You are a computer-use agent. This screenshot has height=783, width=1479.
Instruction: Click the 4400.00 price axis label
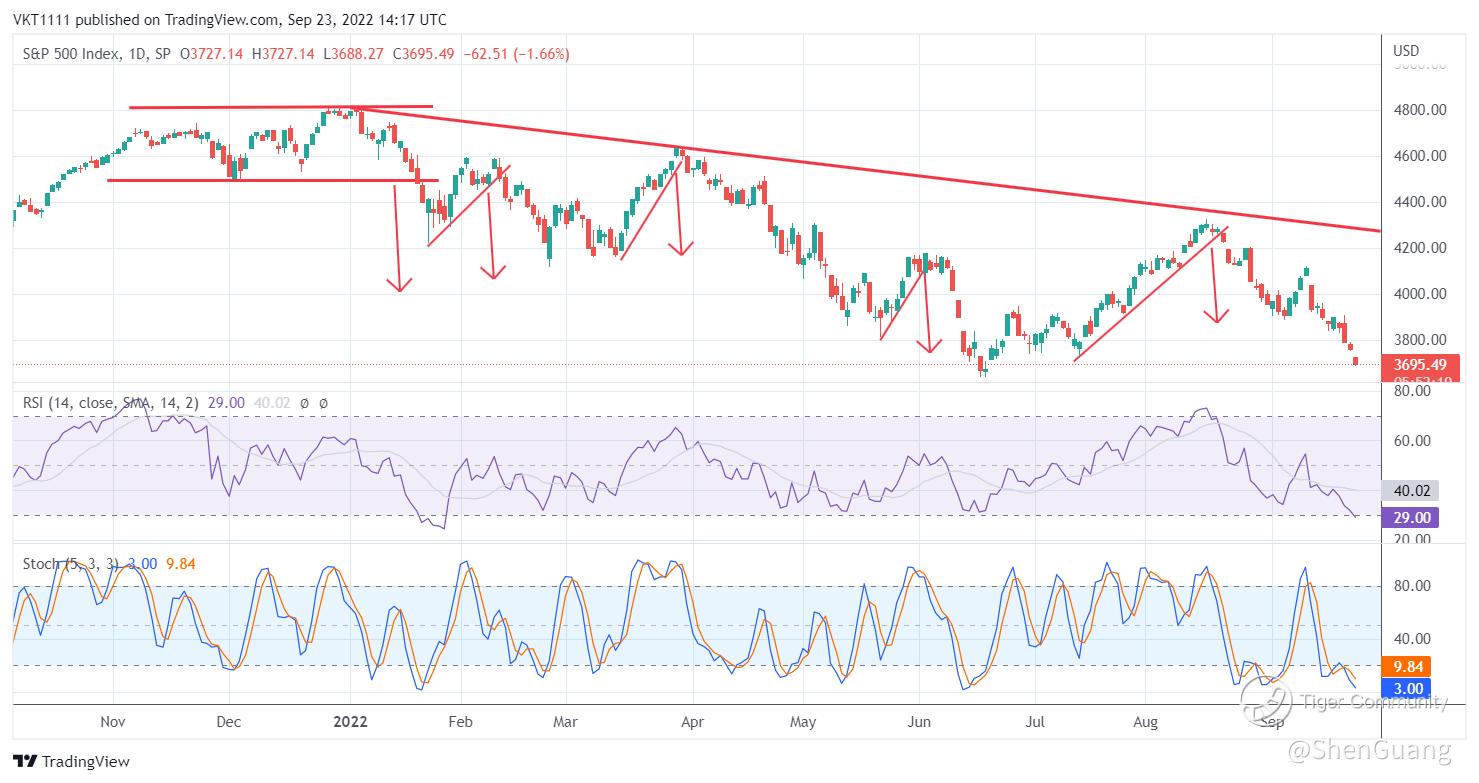coord(1421,202)
